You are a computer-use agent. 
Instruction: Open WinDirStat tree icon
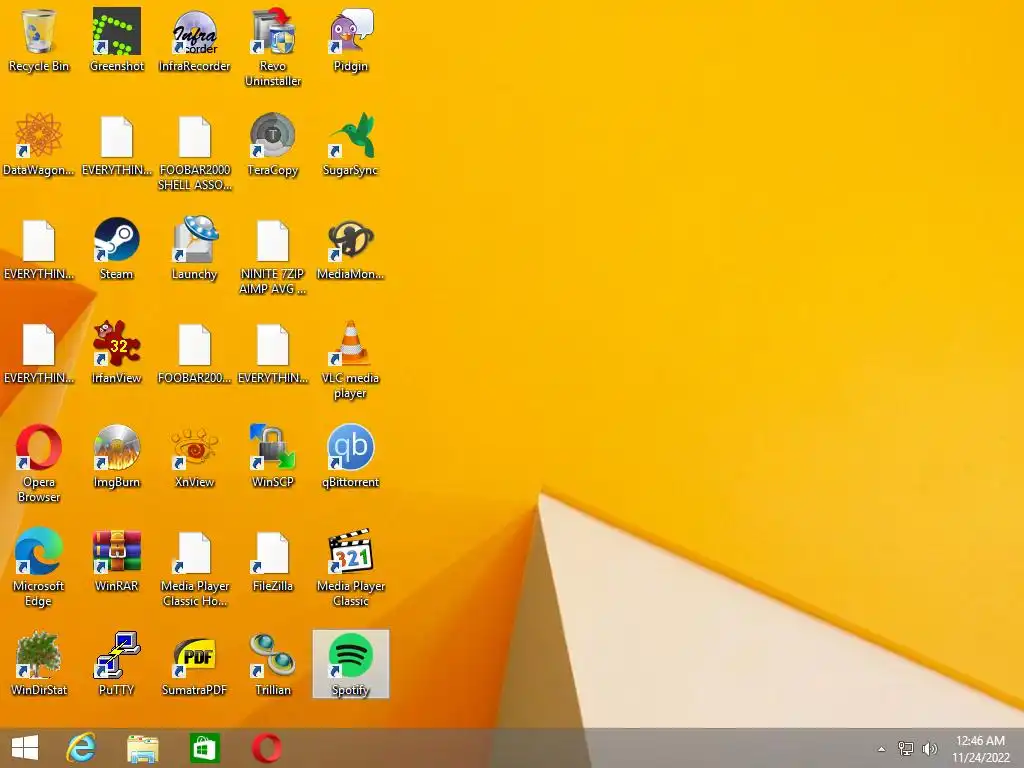[x=39, y=664]
